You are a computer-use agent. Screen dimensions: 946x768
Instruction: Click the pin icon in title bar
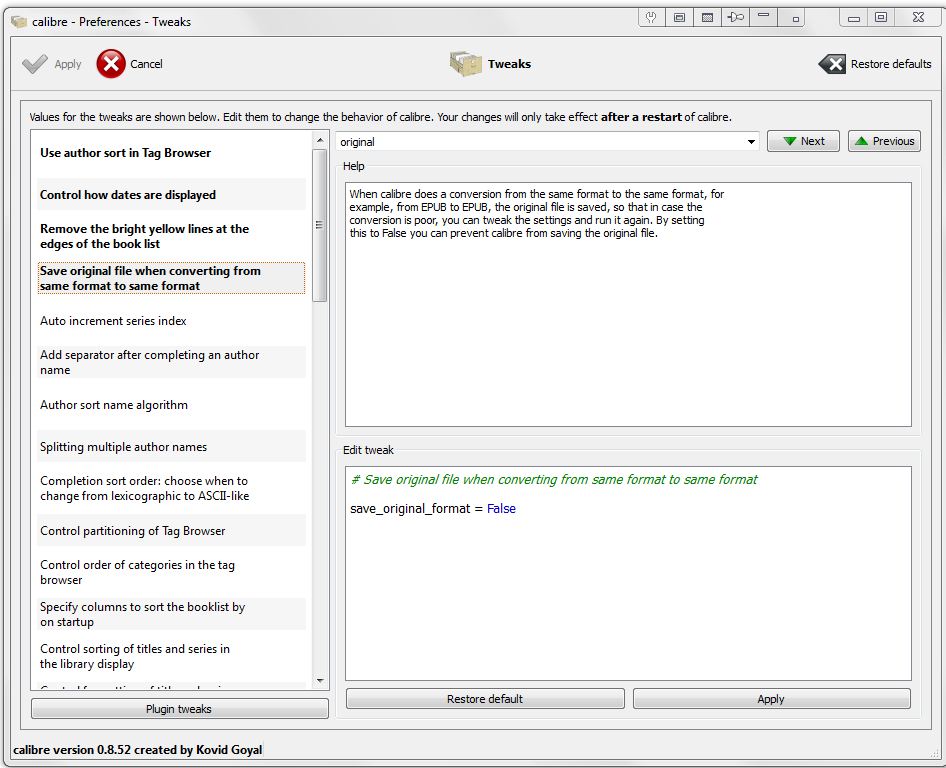[735, 17]
